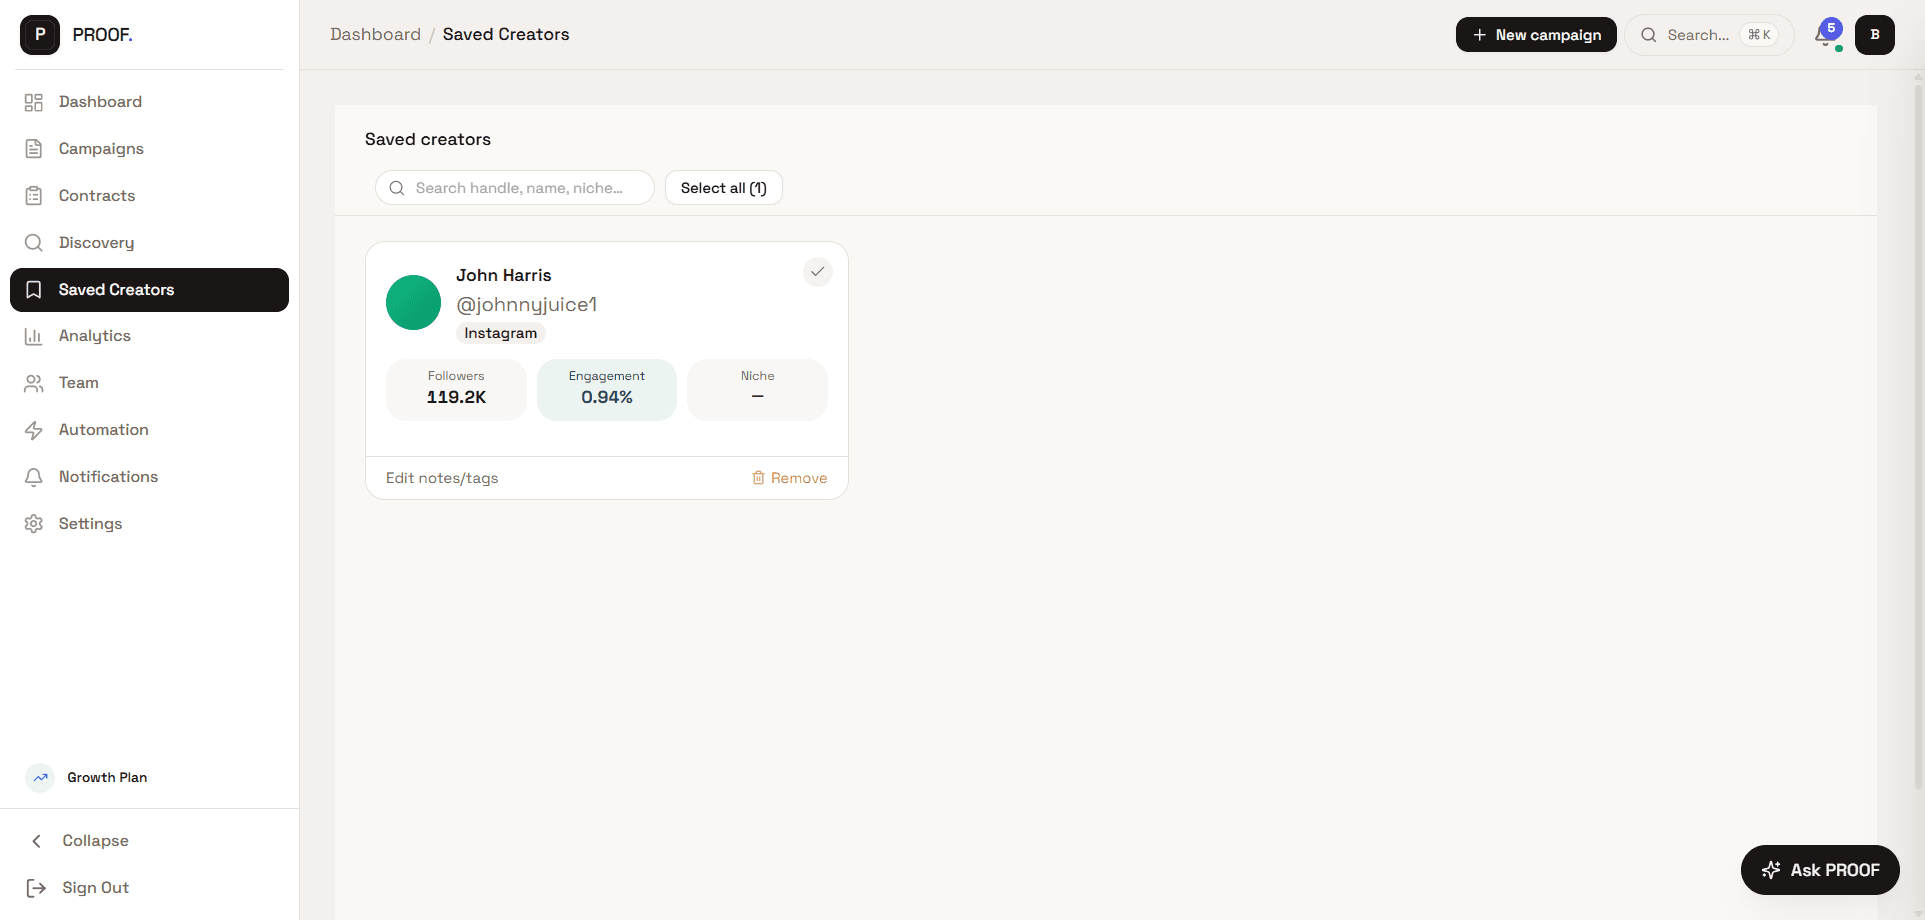Click the Niche stat tile
The height and width of the screenshot is (920, 1925).
pyautogui.click(x=757, y=390)
